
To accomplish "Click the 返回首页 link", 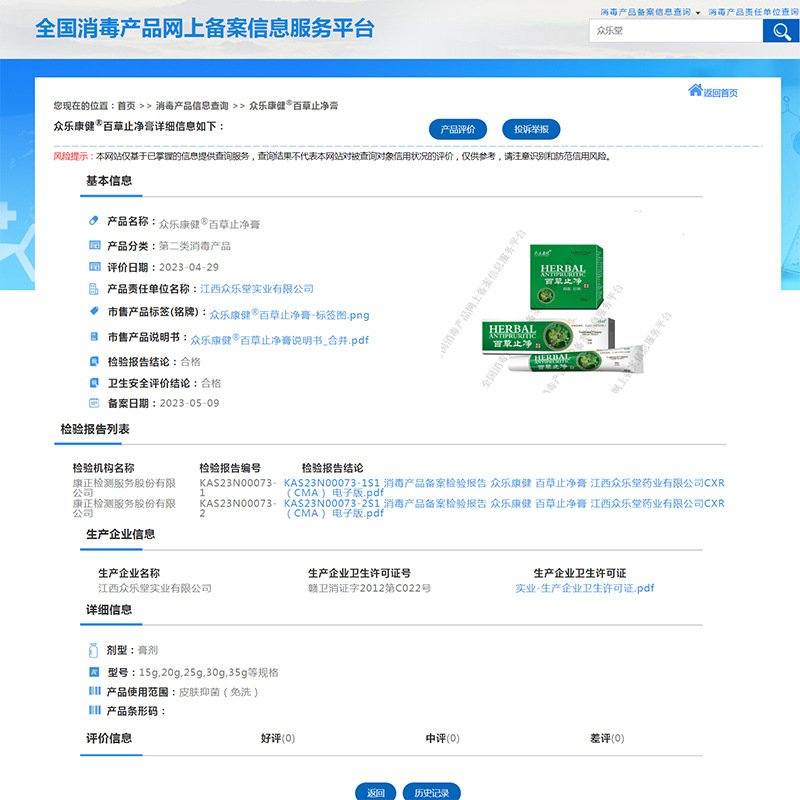I will 720,92.
